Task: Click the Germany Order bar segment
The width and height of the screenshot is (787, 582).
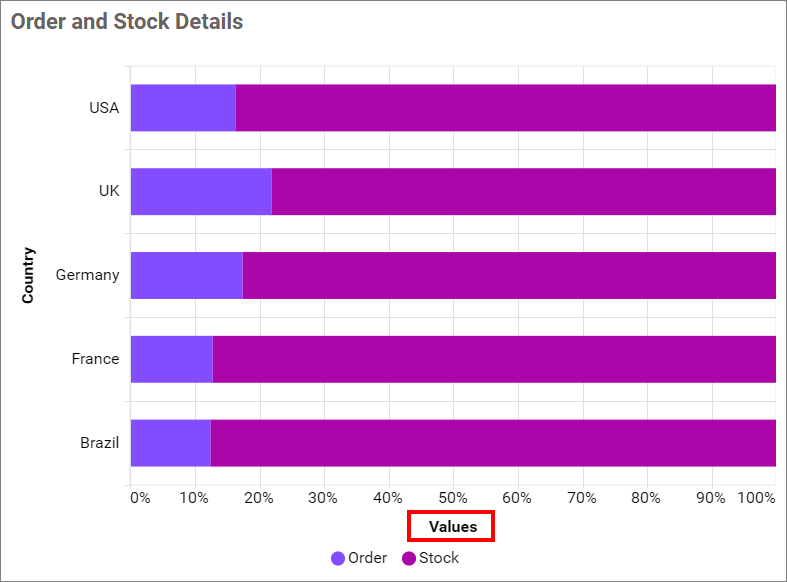Action: pos(186,275)
